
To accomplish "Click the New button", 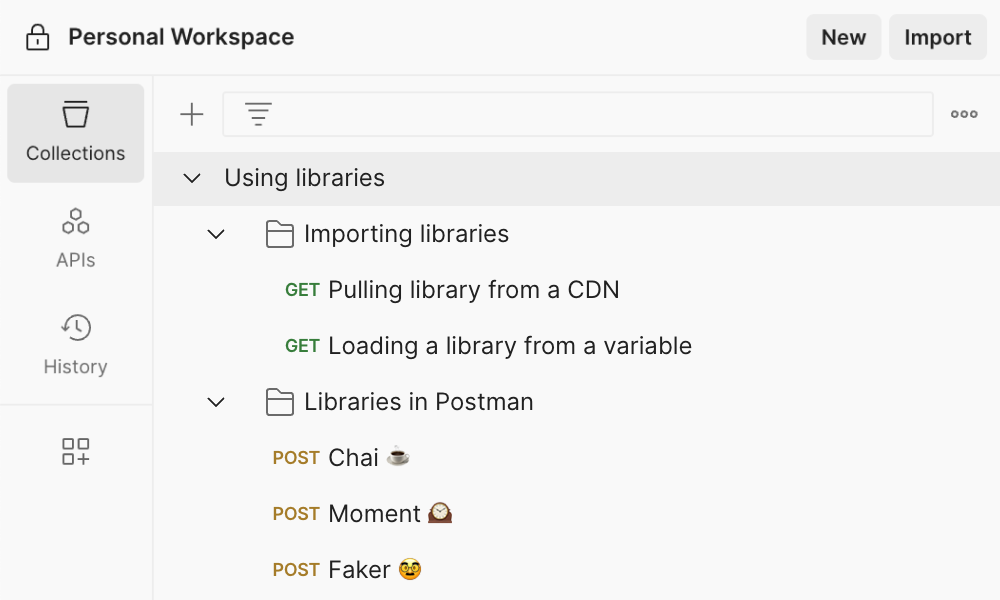I will [x=843, y=37].
